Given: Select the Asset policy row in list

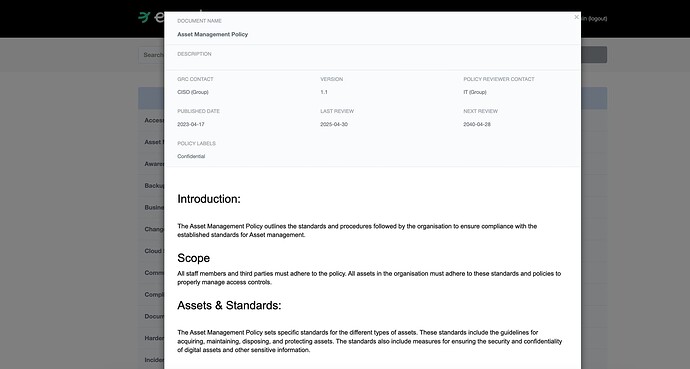Looking at the screenshot, I should (151, 142).
